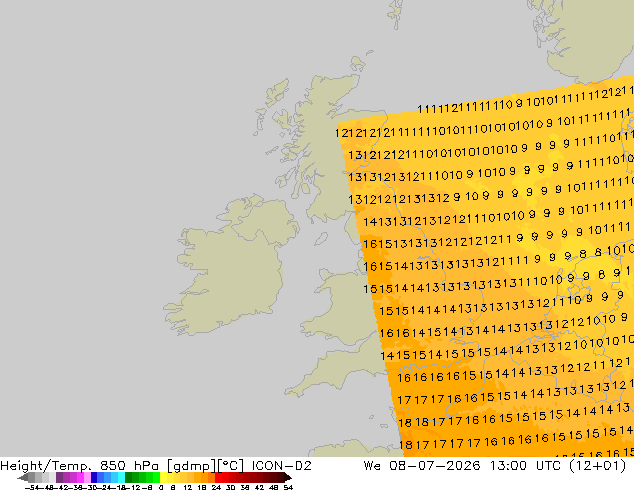Click the cyan legend swatch near -18
The image size is (634, 490).
coord(121,477)
